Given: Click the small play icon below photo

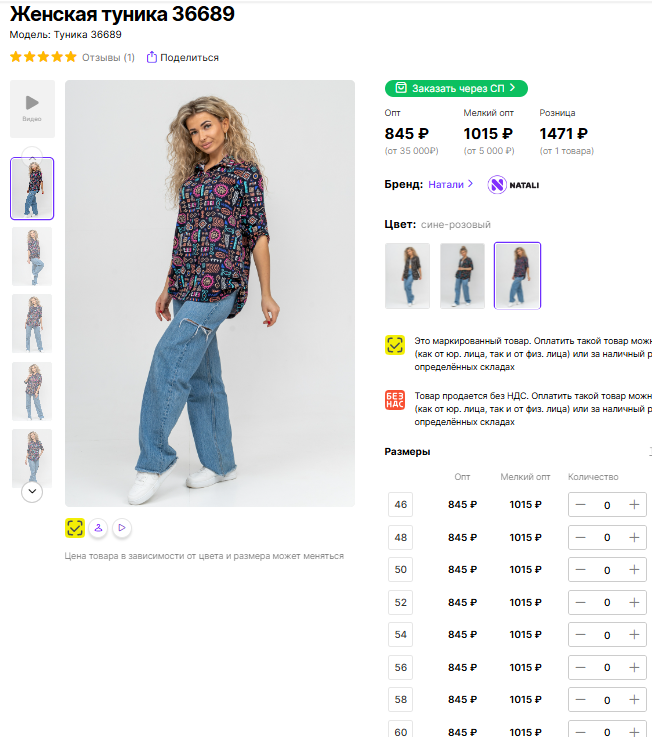Looking at the screenshot, I should point(122,528).
